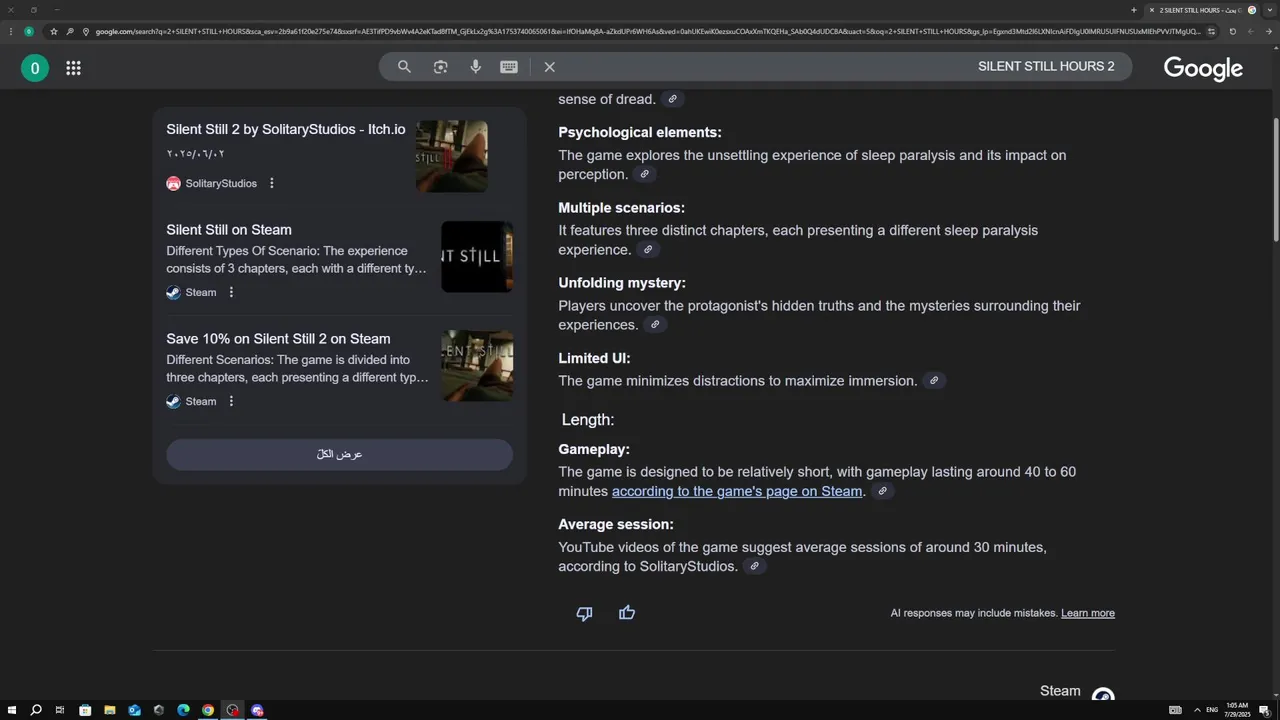Screen dimensions: 1280x720
Task: Click the Silent Still on Steam thumbnail
Action: [x=477, y=256]
